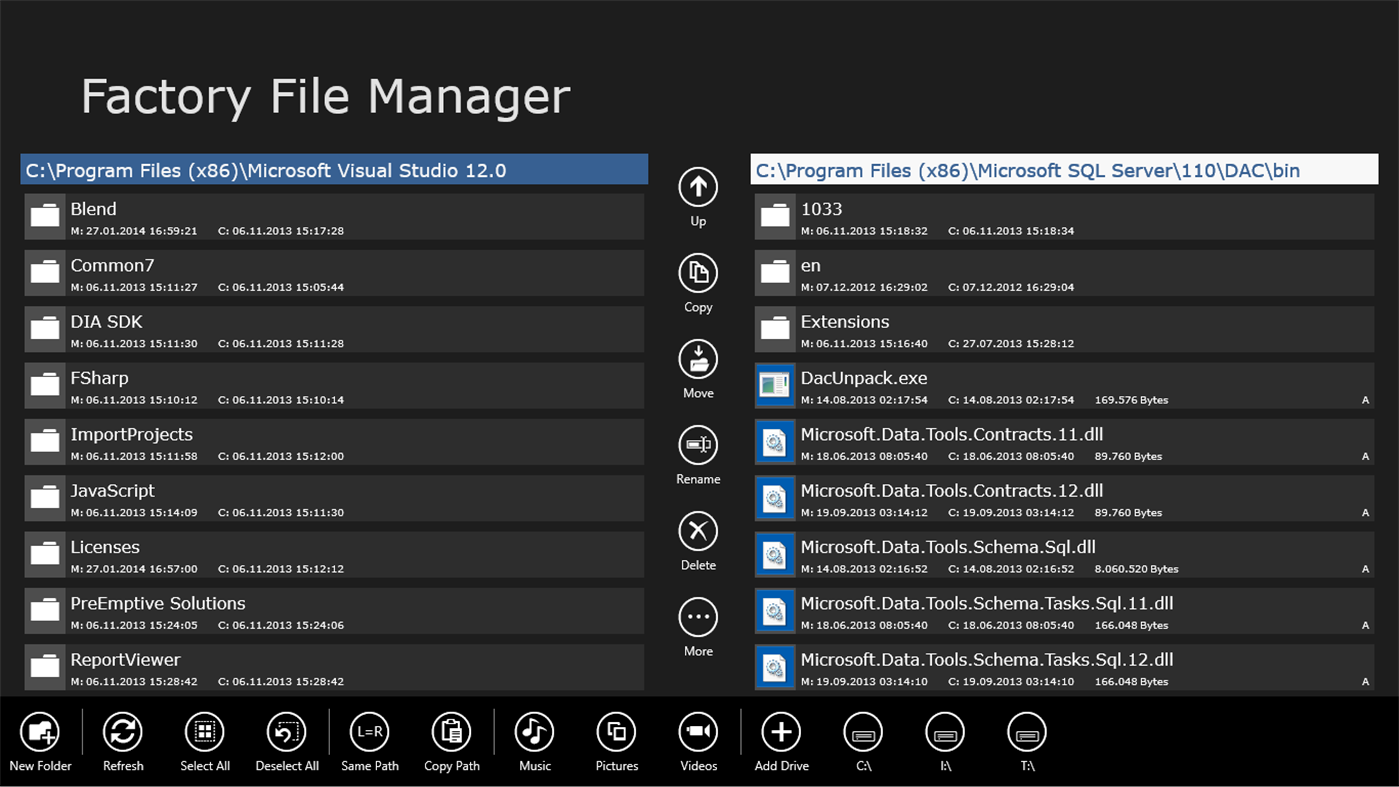
Task: Click Deselect All in bottom bar
Action: pyautogui.click(x=287, y=732)
